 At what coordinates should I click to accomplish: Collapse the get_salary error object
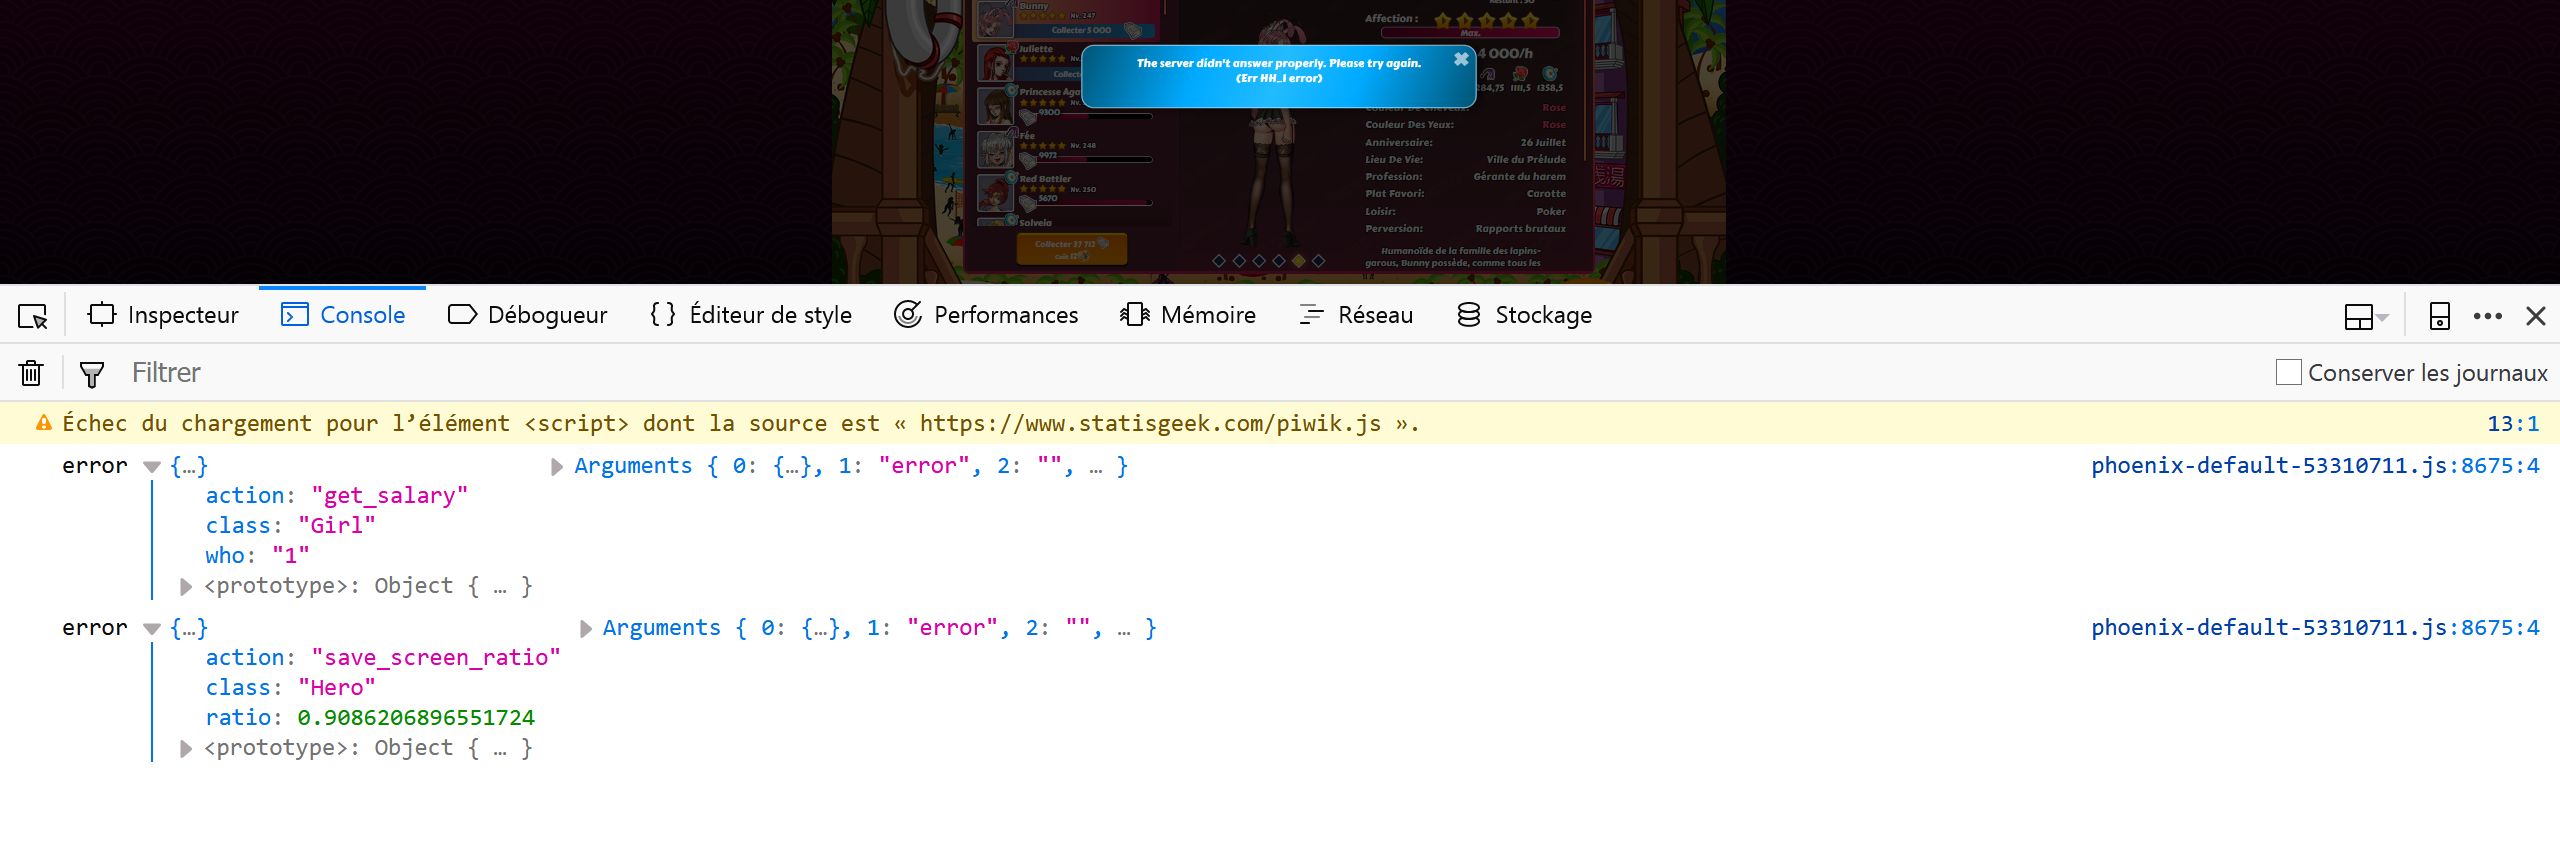coord(153,467)
